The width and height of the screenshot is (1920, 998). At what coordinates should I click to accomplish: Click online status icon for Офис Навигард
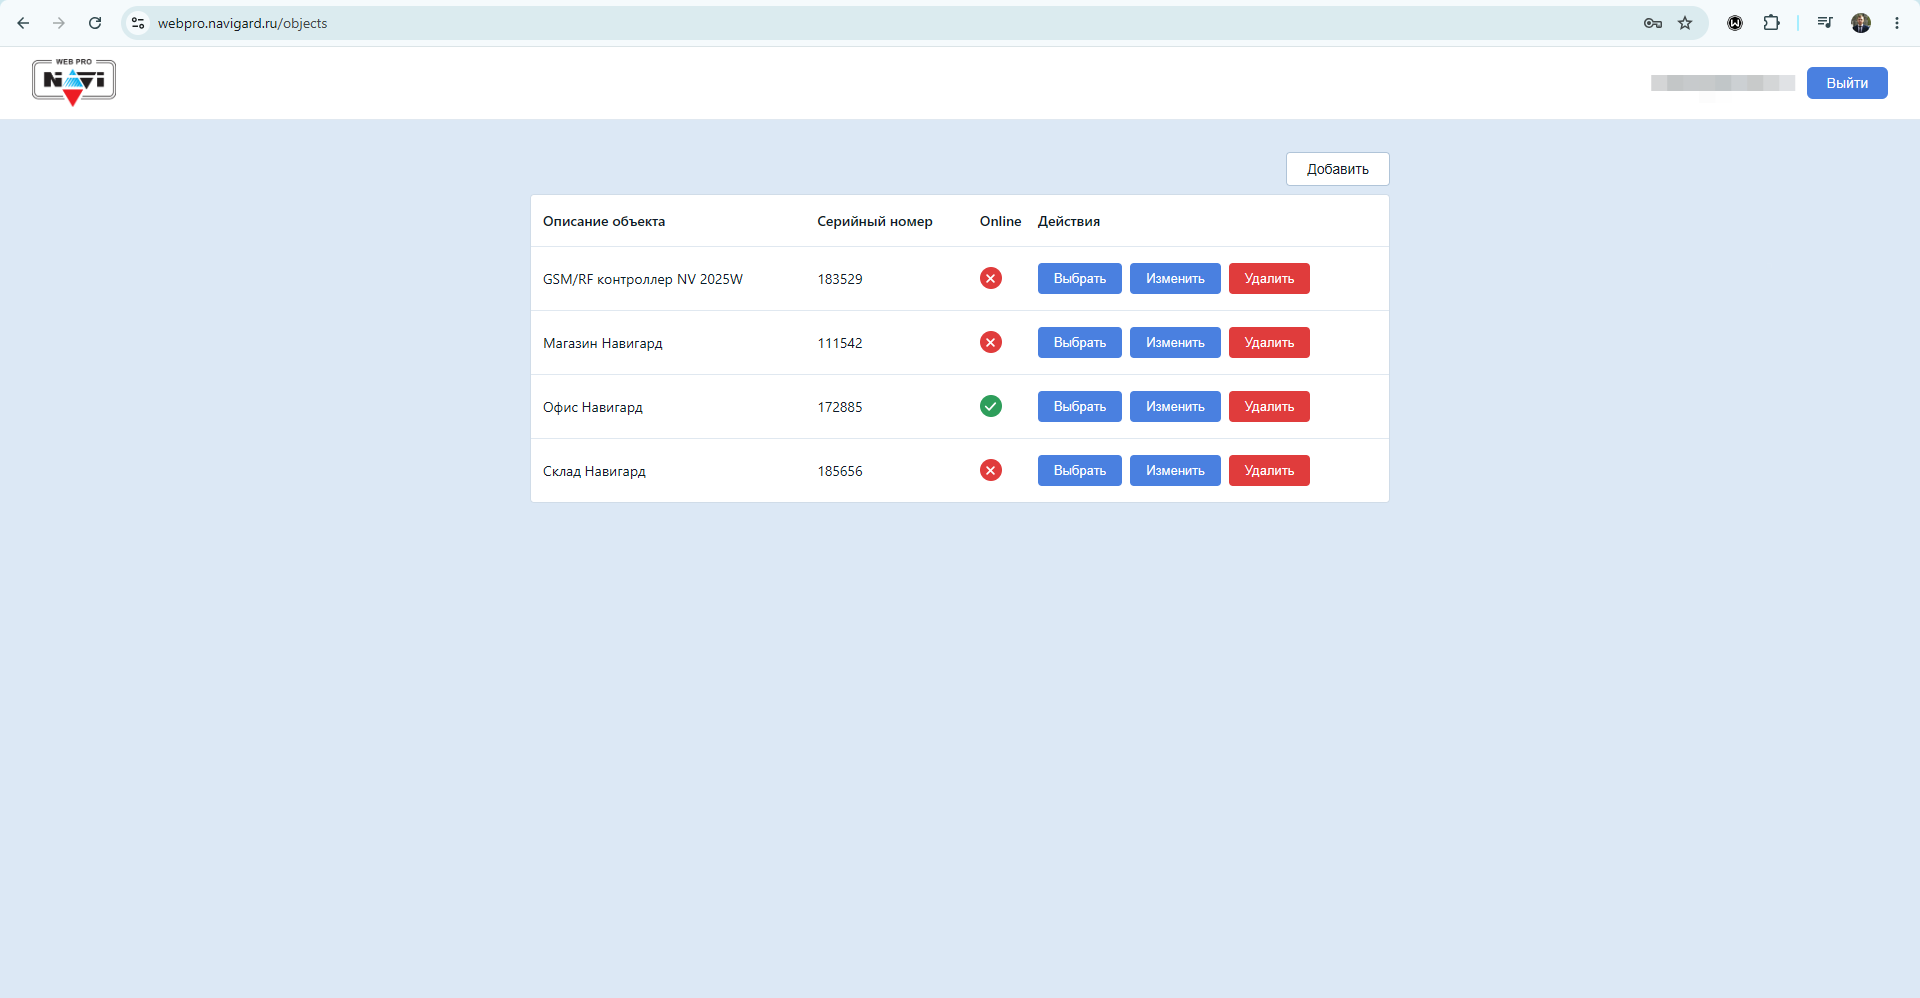click(x=991, y=406)
